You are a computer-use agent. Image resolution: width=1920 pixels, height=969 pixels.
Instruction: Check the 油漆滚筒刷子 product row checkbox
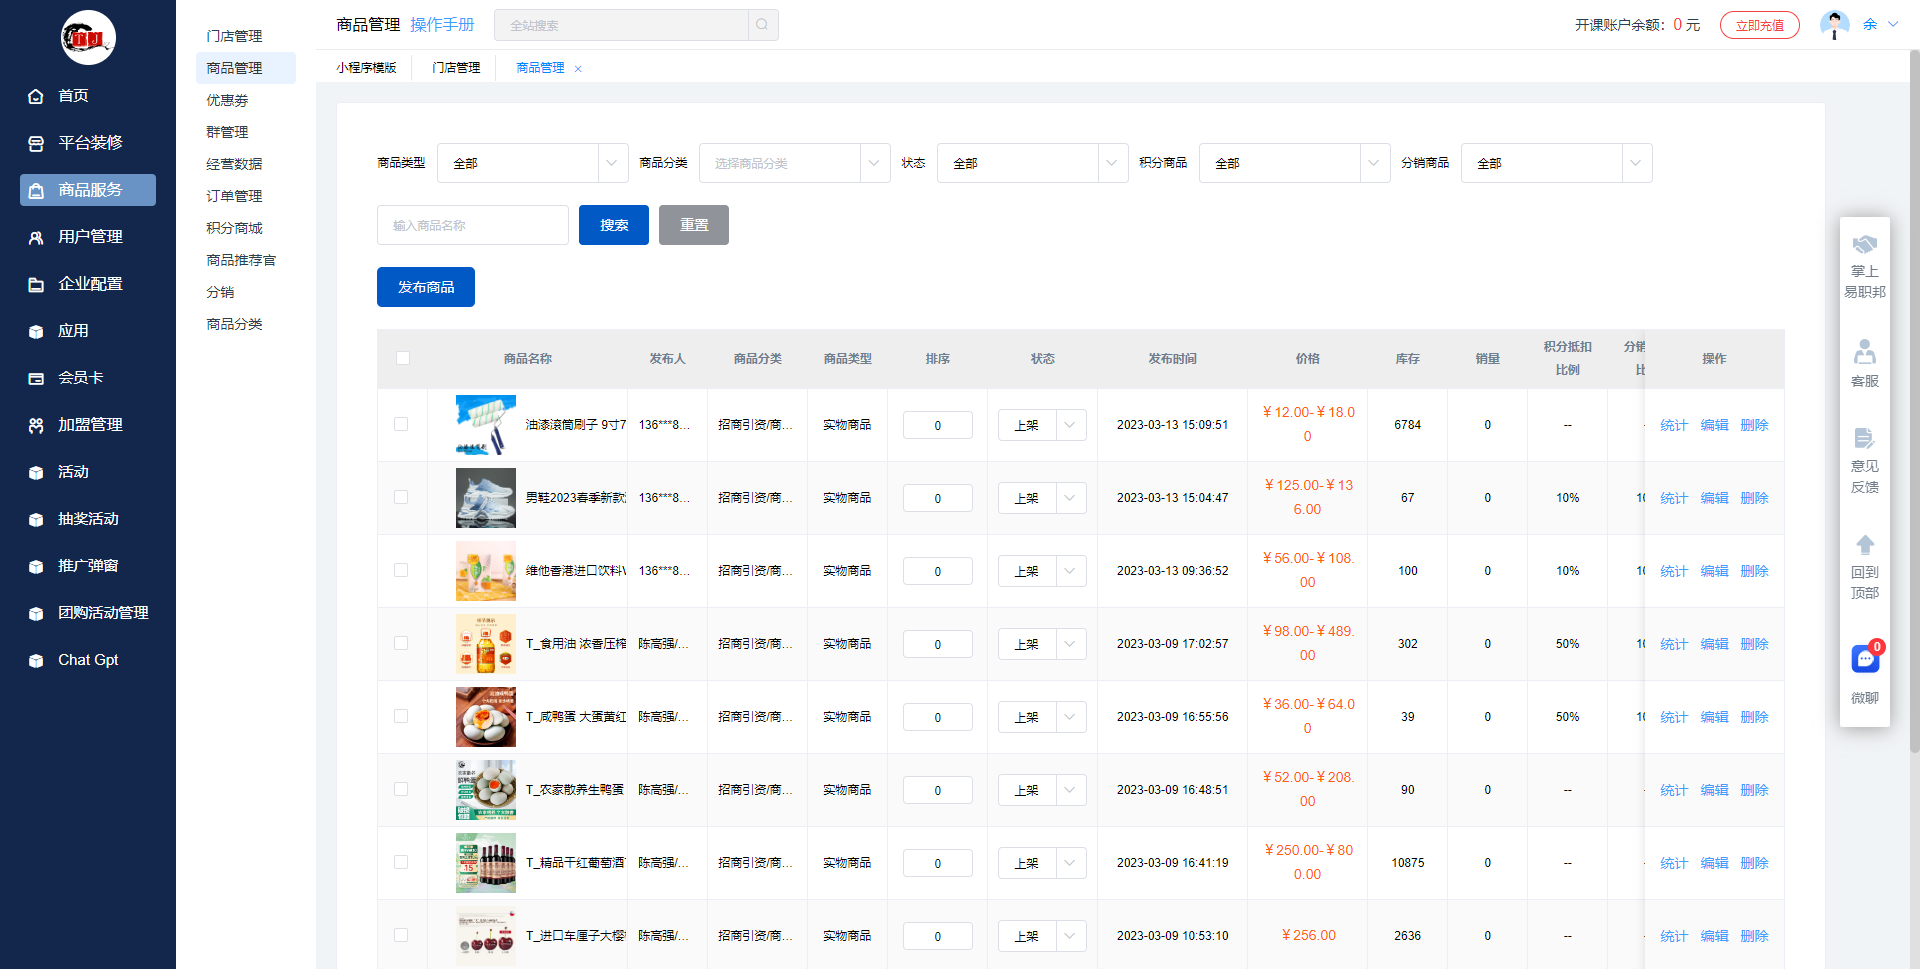pyautogui.click(x=401, y=424)
